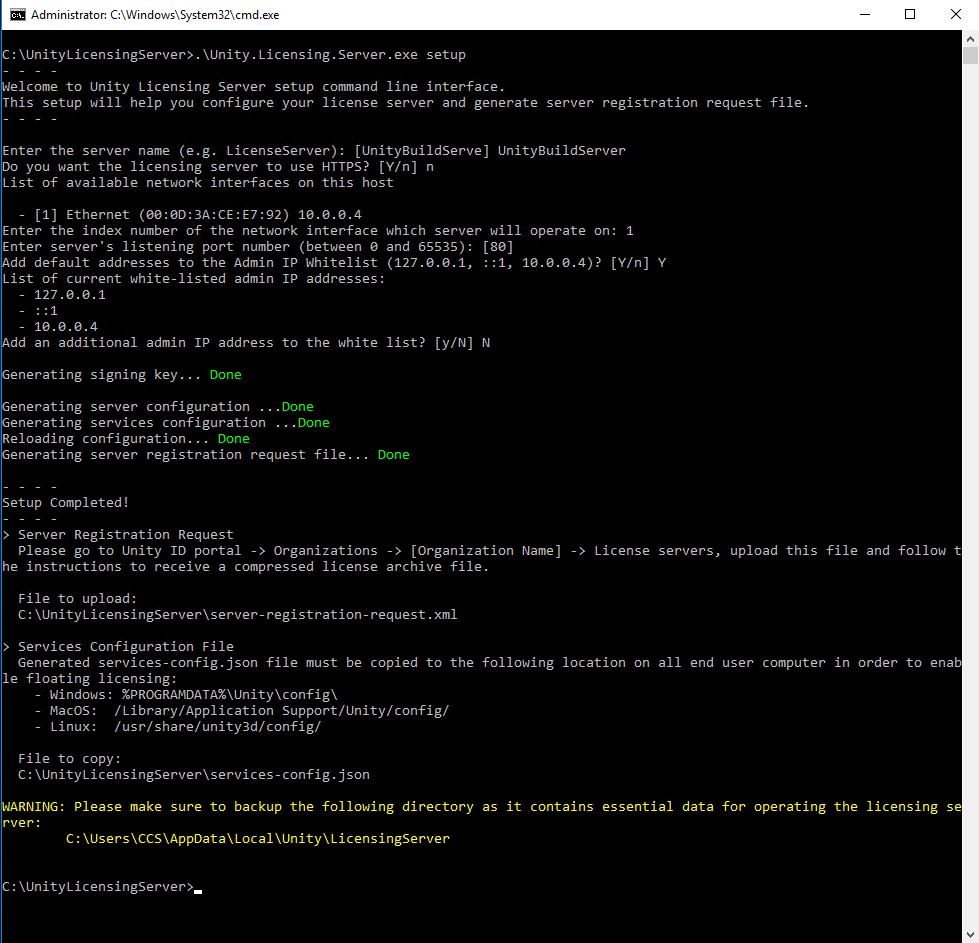Minimize the Administrator cmd.exe window

[865, 14]
